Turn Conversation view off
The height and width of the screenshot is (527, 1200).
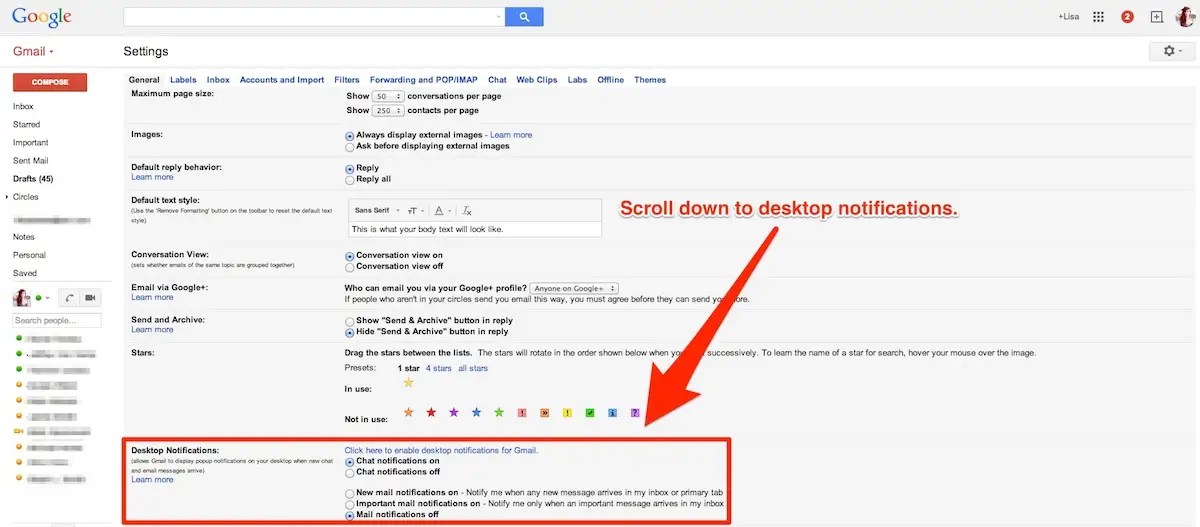point(349,267)
